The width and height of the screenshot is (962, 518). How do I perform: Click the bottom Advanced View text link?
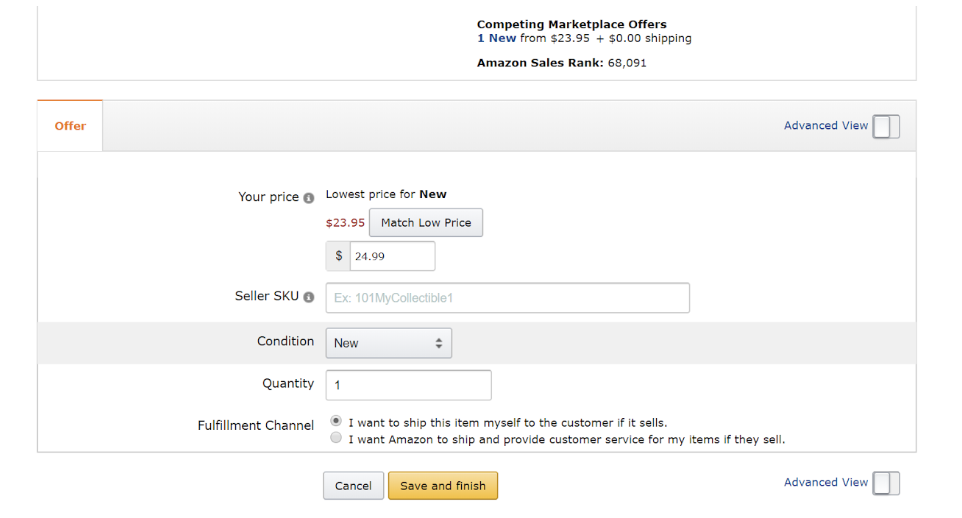click(x=826, y=482)
